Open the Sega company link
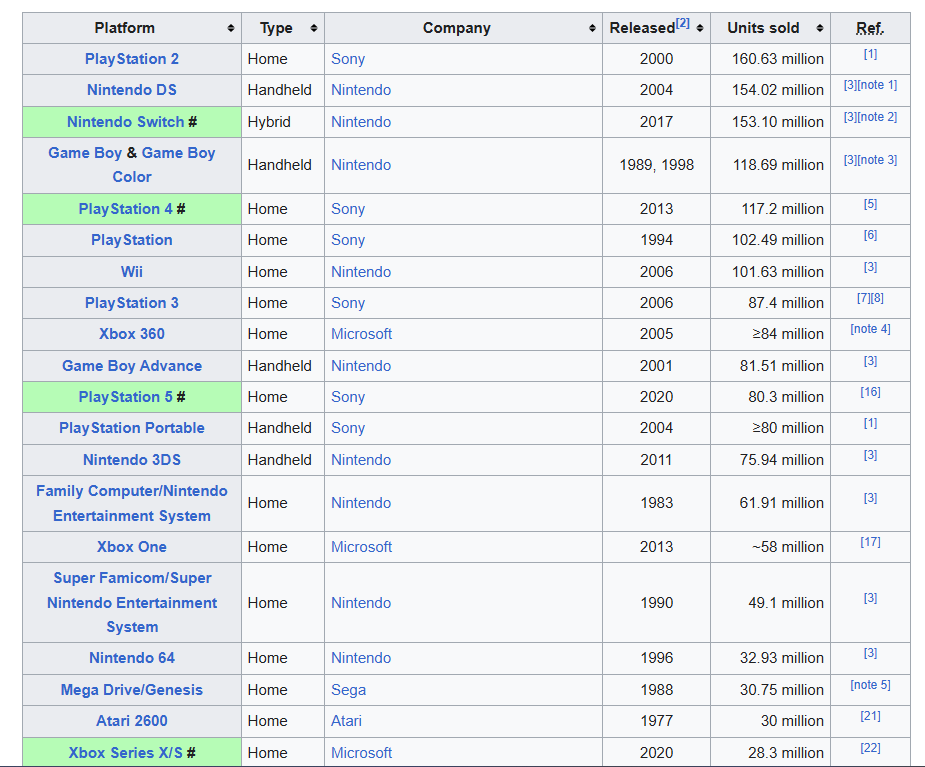 tap(348, 690)
